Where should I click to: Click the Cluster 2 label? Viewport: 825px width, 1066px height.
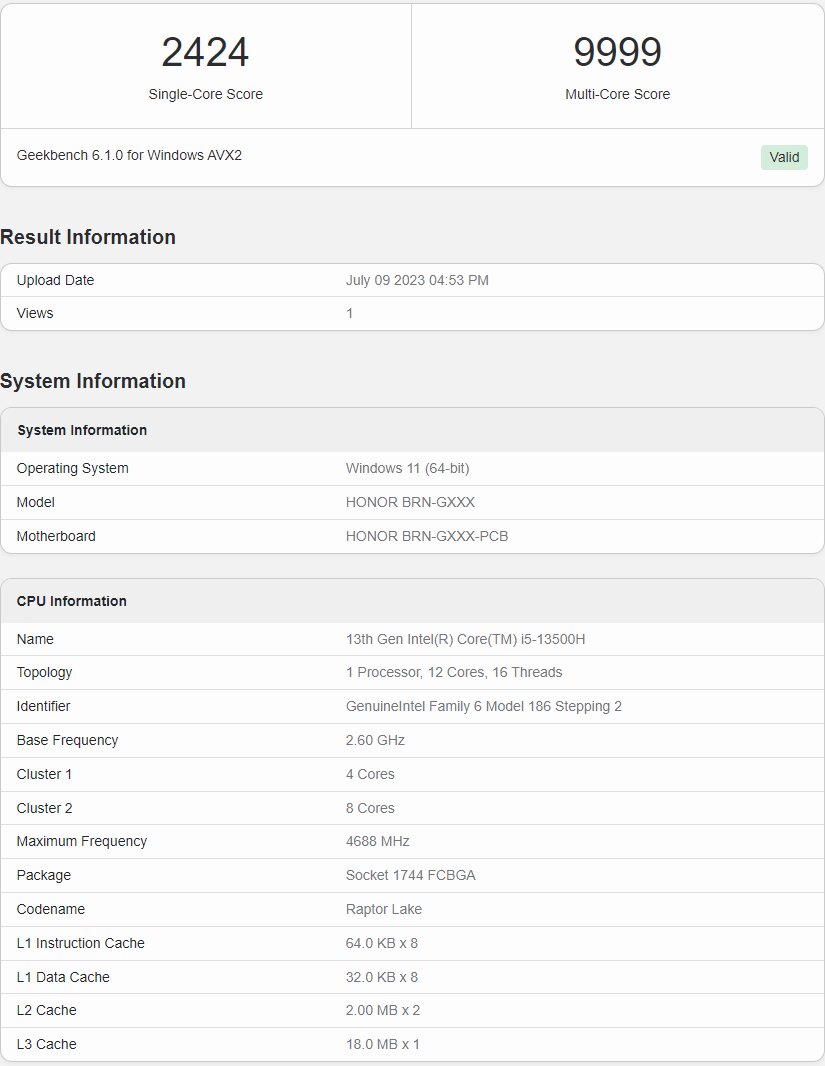click(44, 808)
